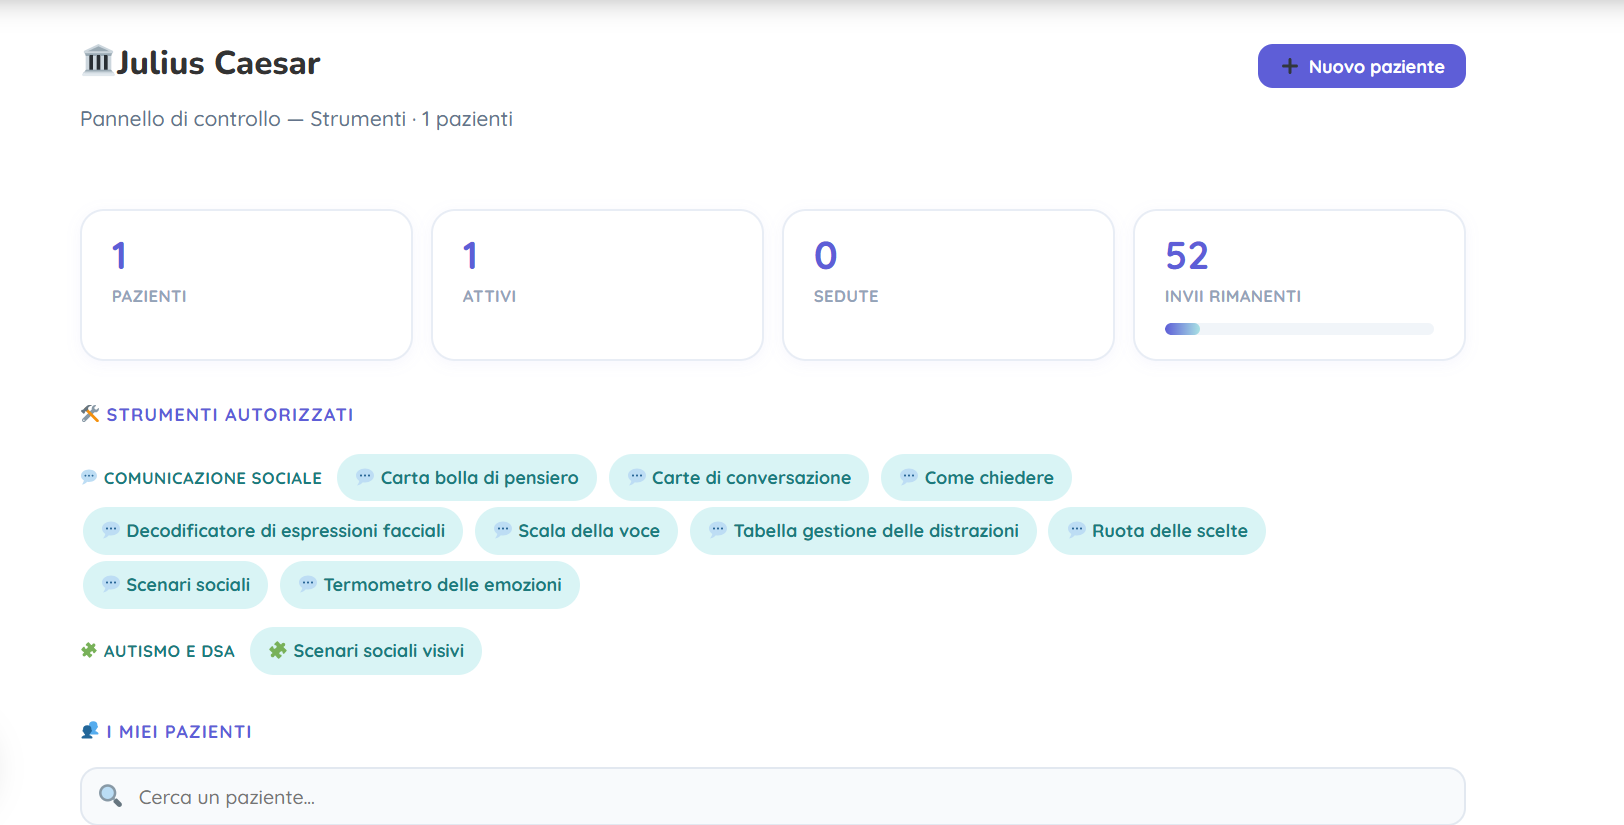
Task: Click the bubble icon in Scala della voce
Action: coord(503,530)
